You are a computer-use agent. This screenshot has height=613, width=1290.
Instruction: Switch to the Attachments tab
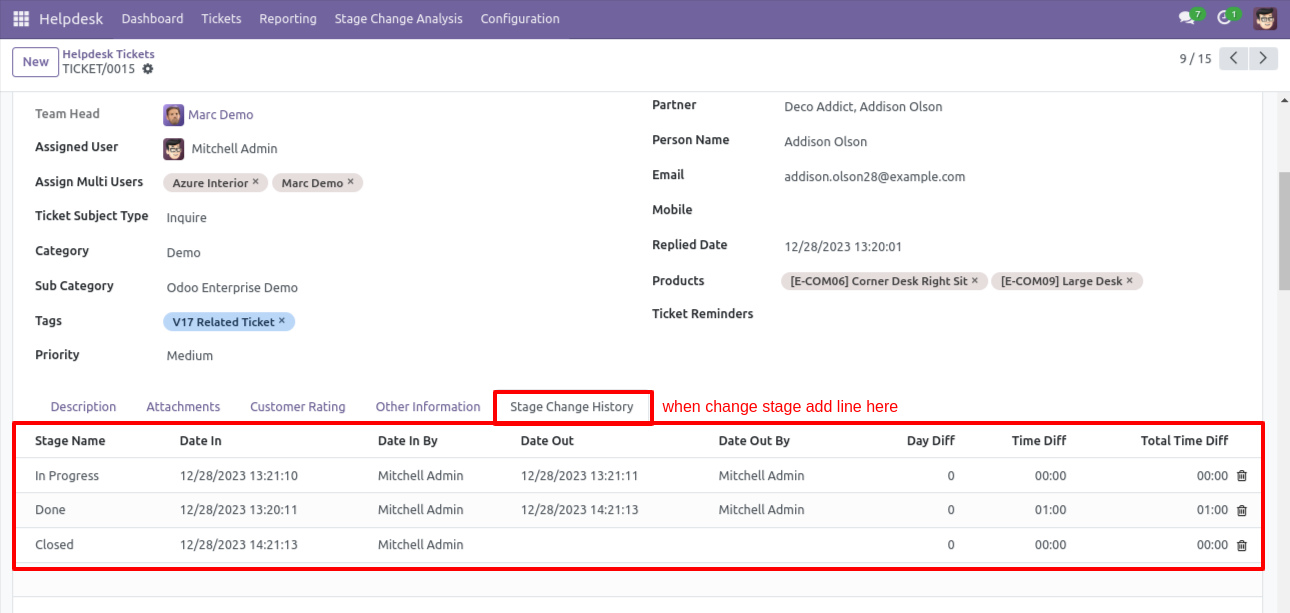(183, 407)
